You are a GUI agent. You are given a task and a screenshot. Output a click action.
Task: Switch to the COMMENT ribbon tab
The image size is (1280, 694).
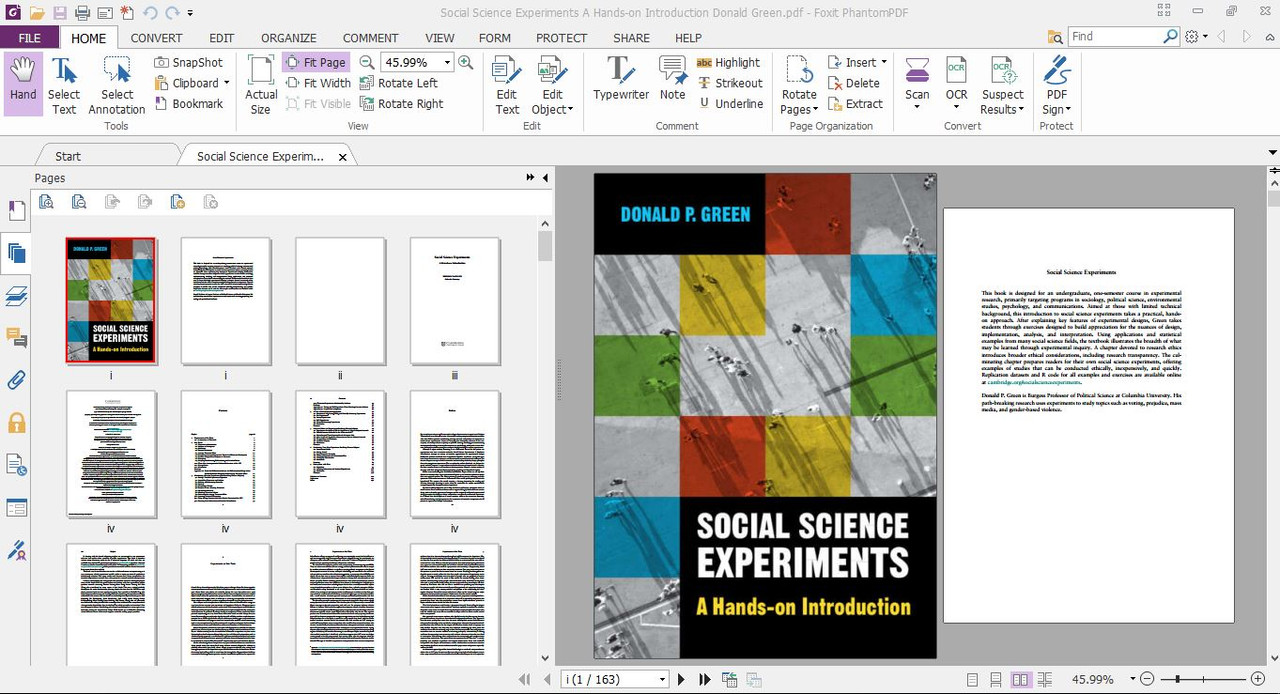click(370, 38)
